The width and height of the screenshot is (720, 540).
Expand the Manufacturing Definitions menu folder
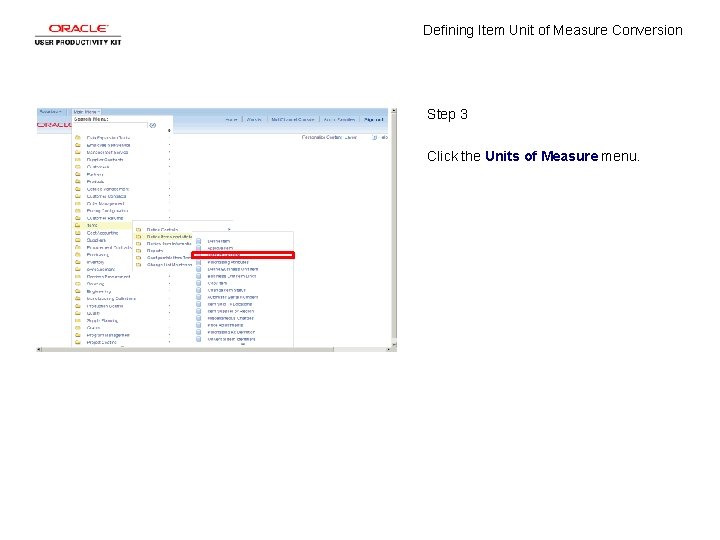tap(111, 298)
